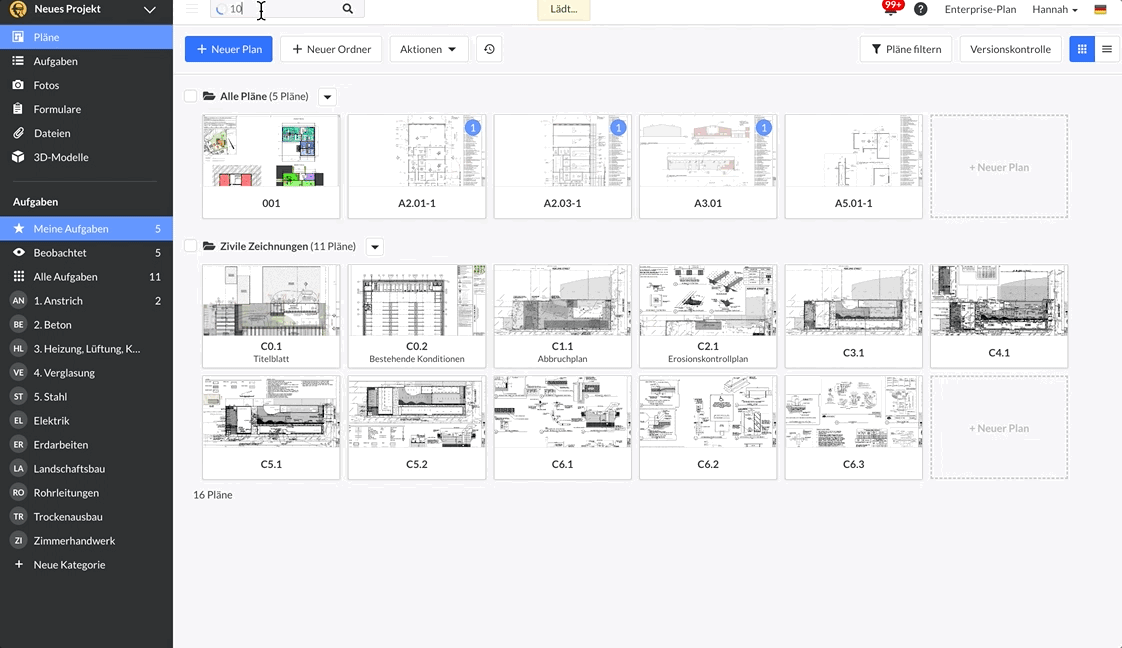Click the Alle Aufgaben grid icon

coord(19,277)
